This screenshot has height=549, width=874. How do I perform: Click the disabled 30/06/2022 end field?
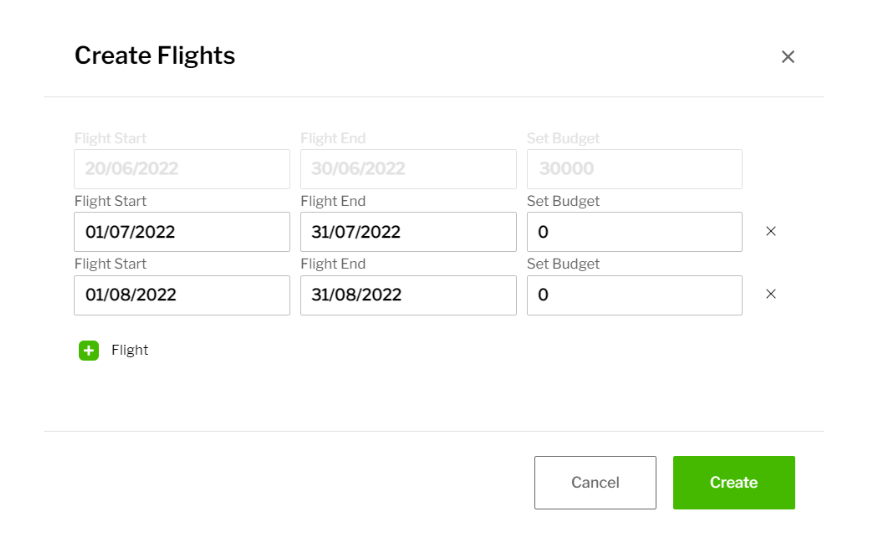[408, 169]
